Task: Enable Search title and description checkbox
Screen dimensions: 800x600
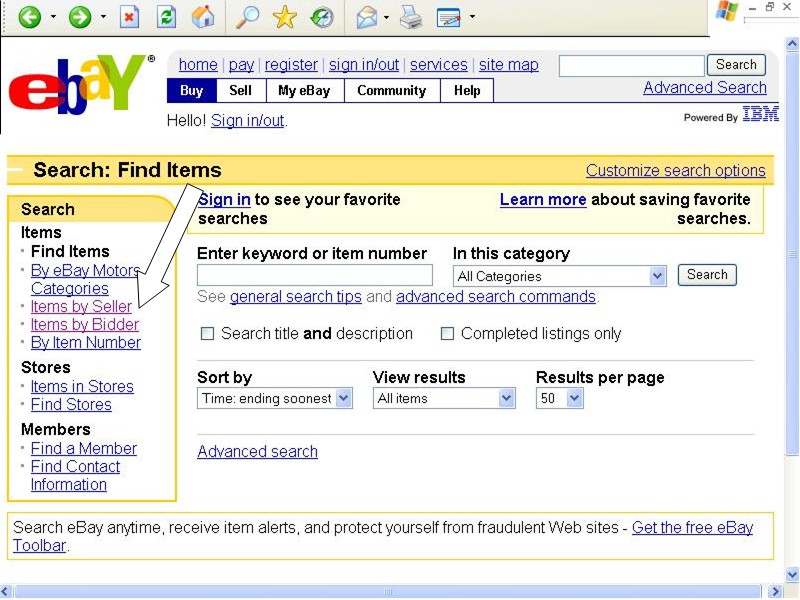Action: [x=207, y=334]
